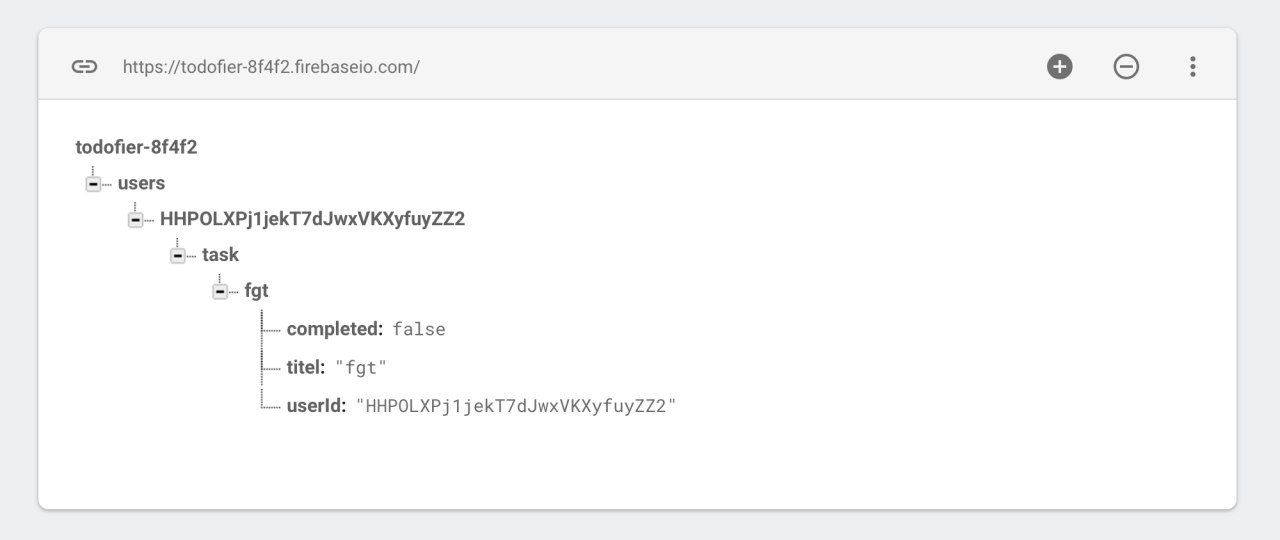Collapse the HHPOLXPj1jekT7dJwxVKXyfuyZZ2 node
Screen dimensions: 1280x540
click(x=135, y=220)
